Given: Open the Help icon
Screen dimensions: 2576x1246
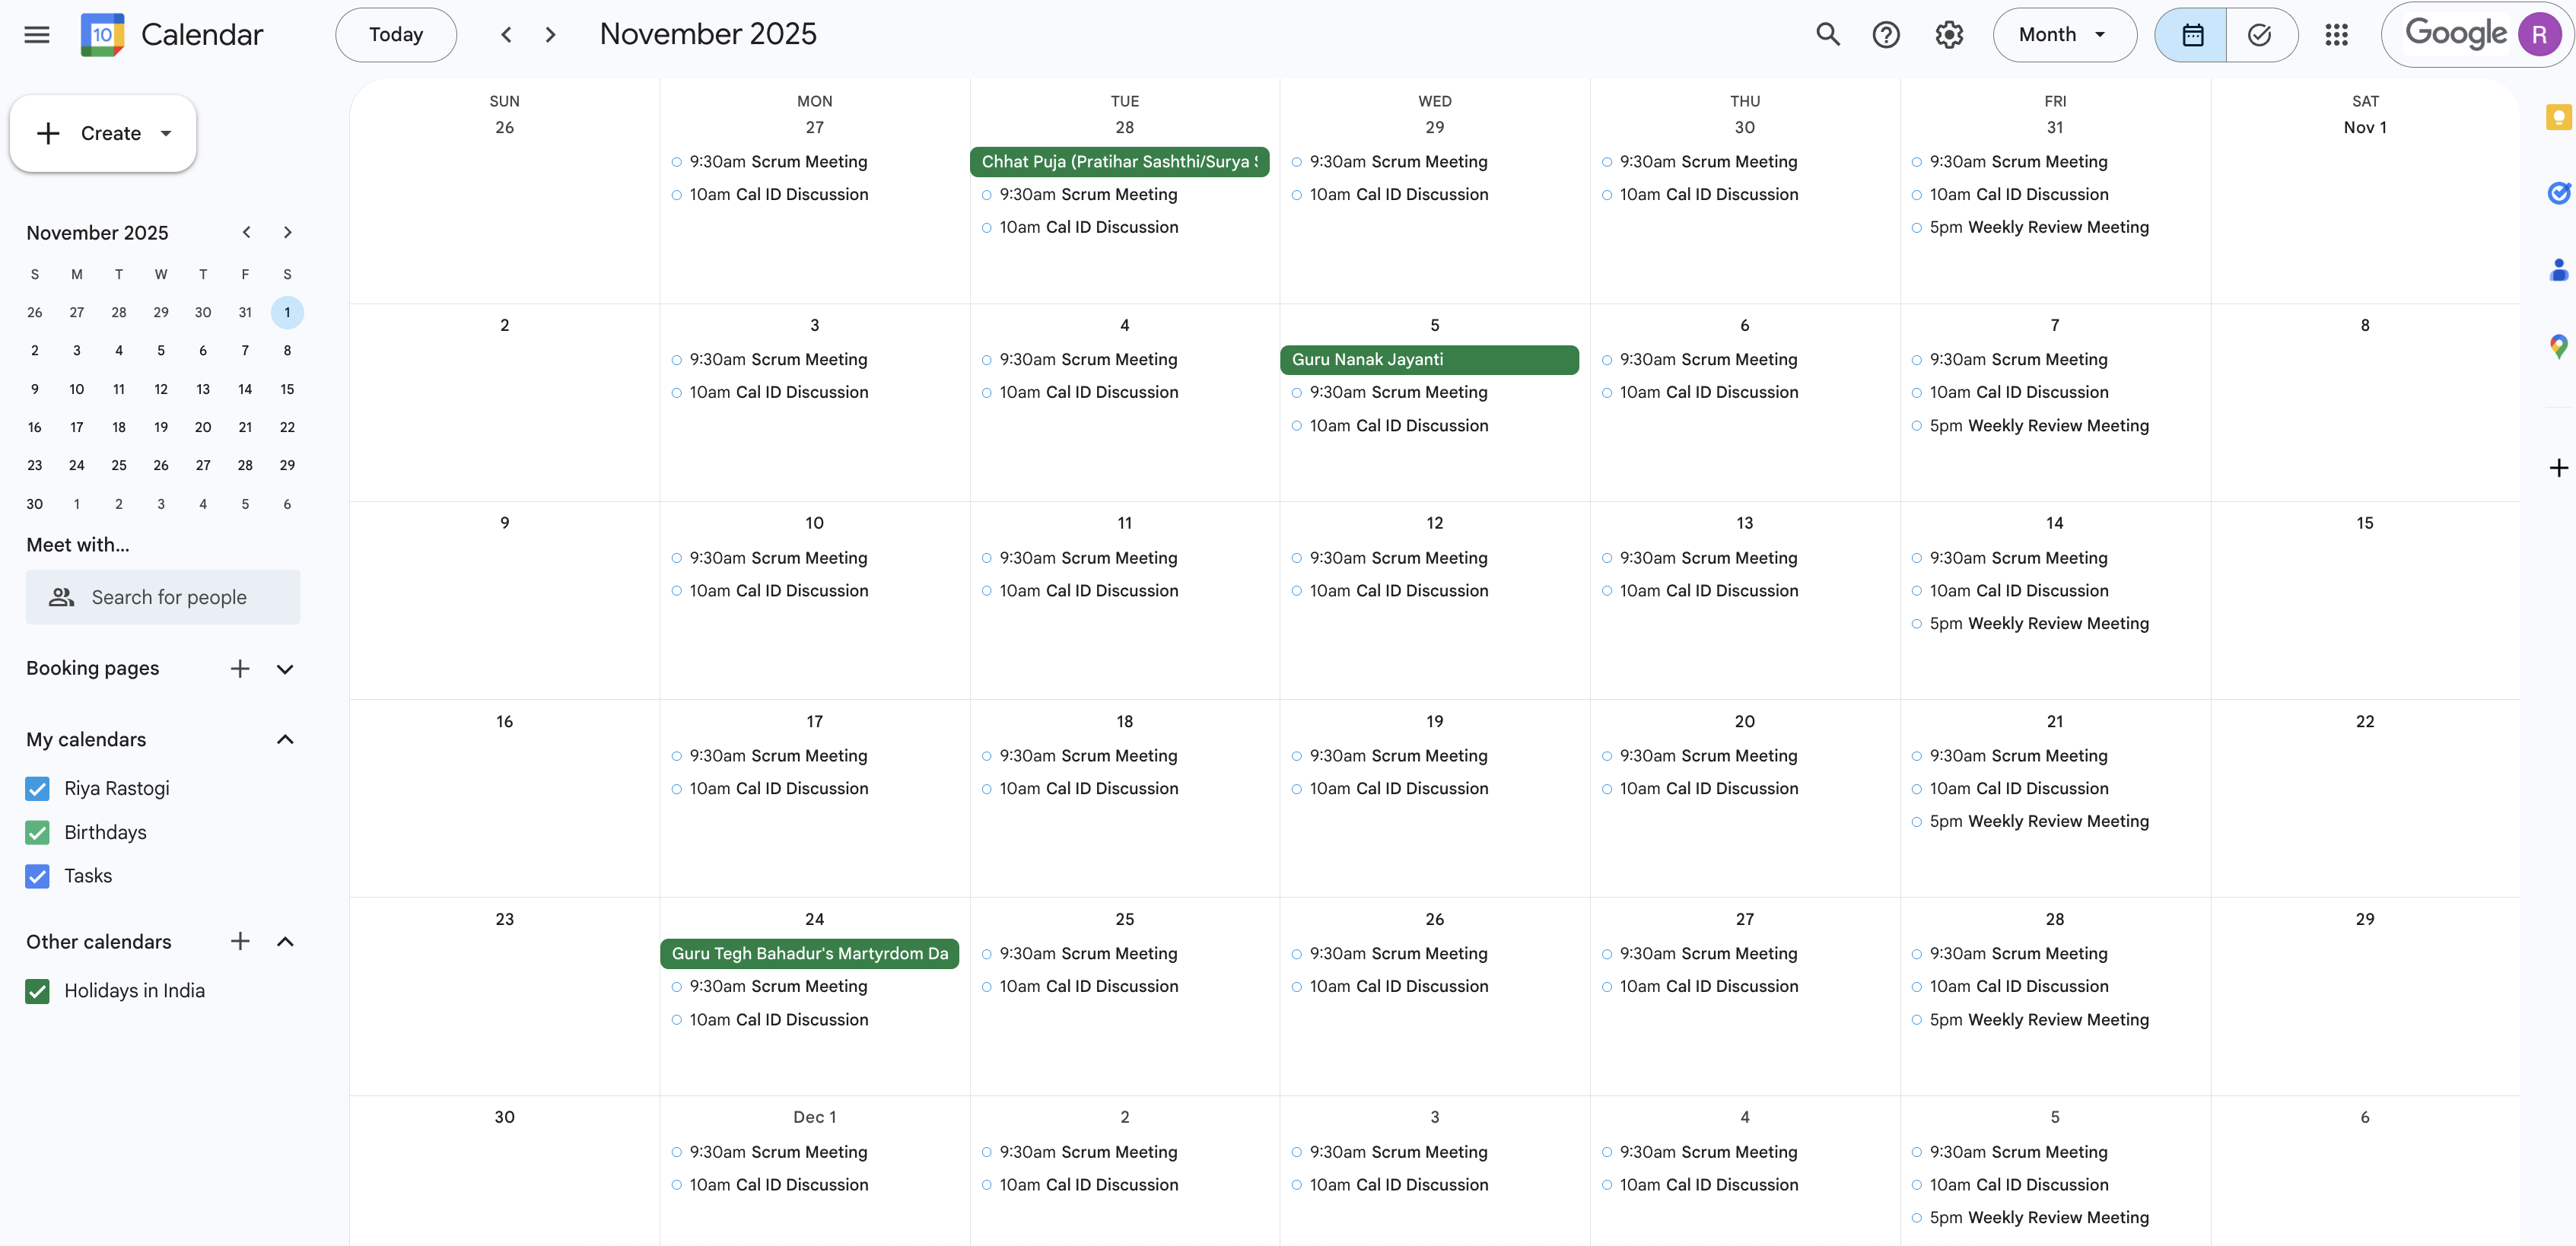Looking at the screenshot, I should pyautogui.click(x=1887, y=34).
